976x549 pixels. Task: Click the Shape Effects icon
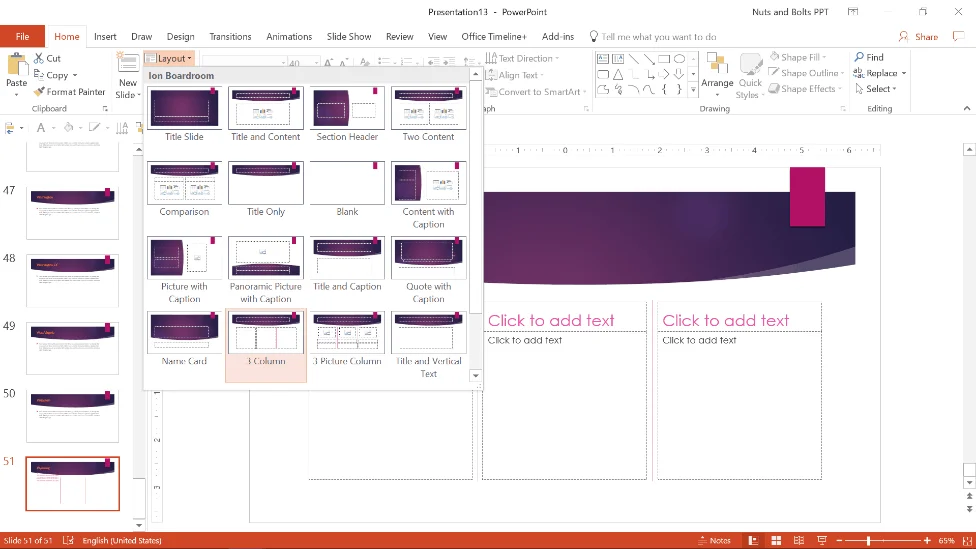click(774, 89)
